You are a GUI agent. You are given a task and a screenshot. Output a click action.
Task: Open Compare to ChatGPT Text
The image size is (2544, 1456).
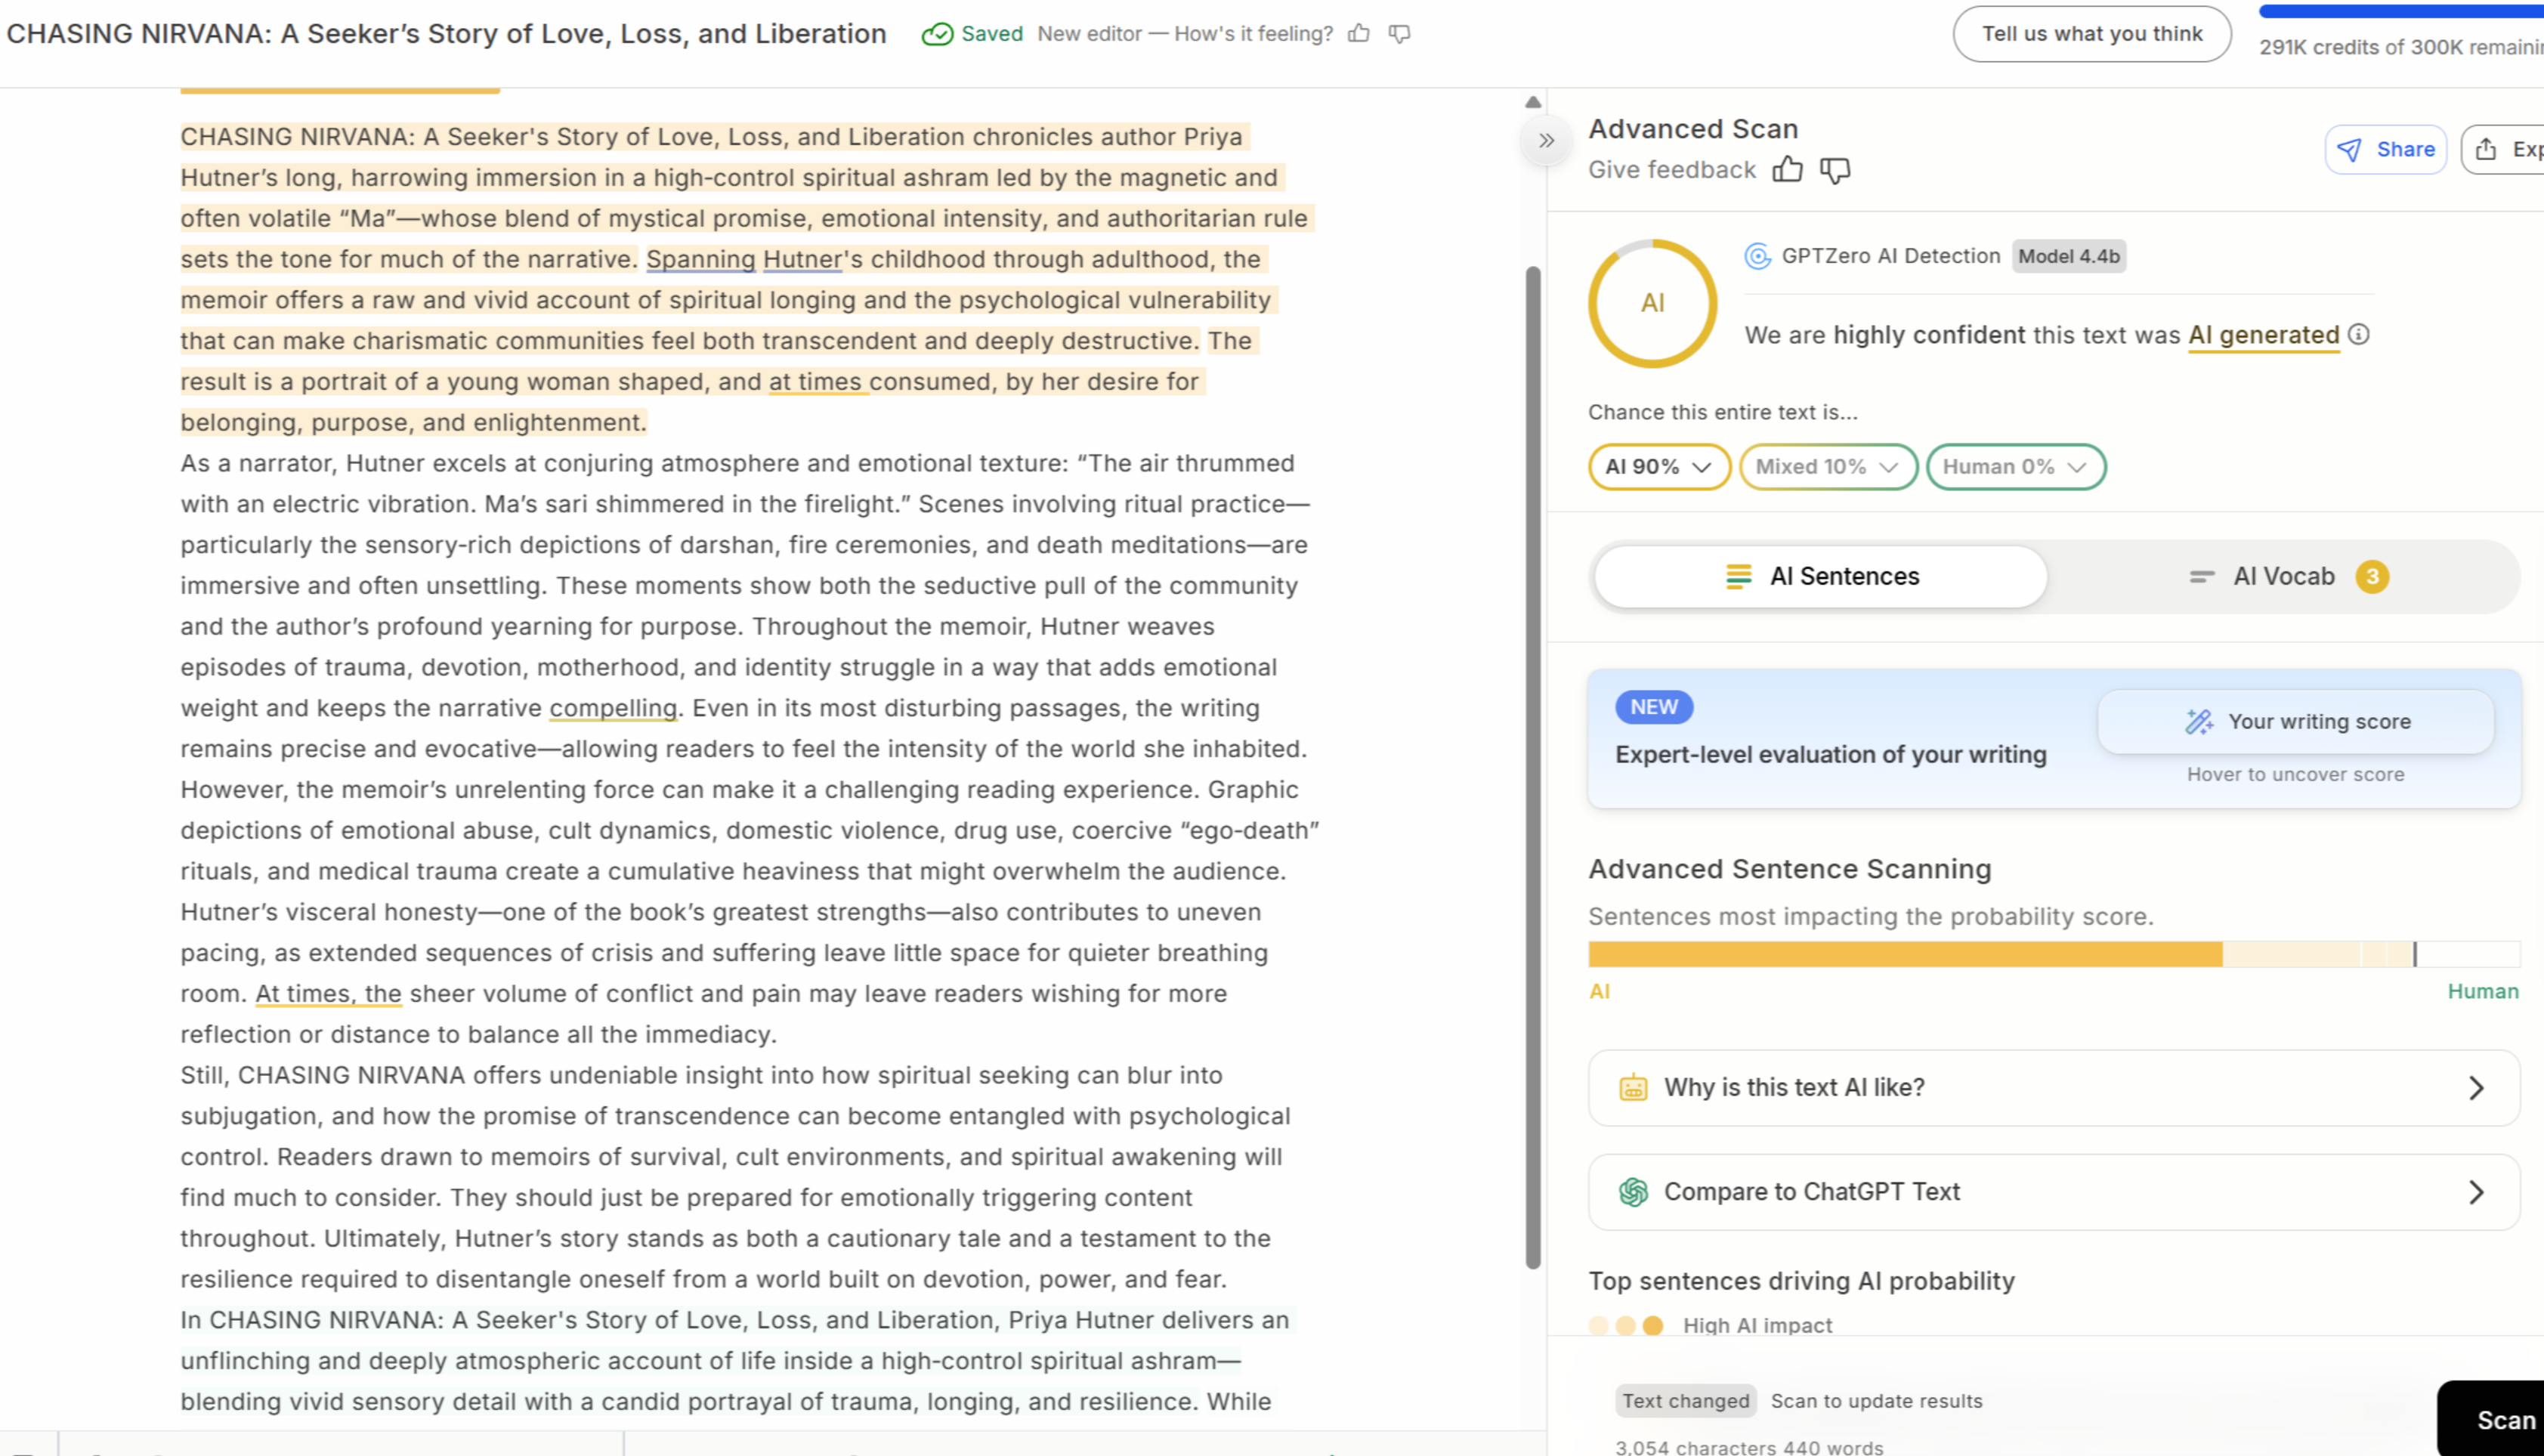click(2053, 1192)
